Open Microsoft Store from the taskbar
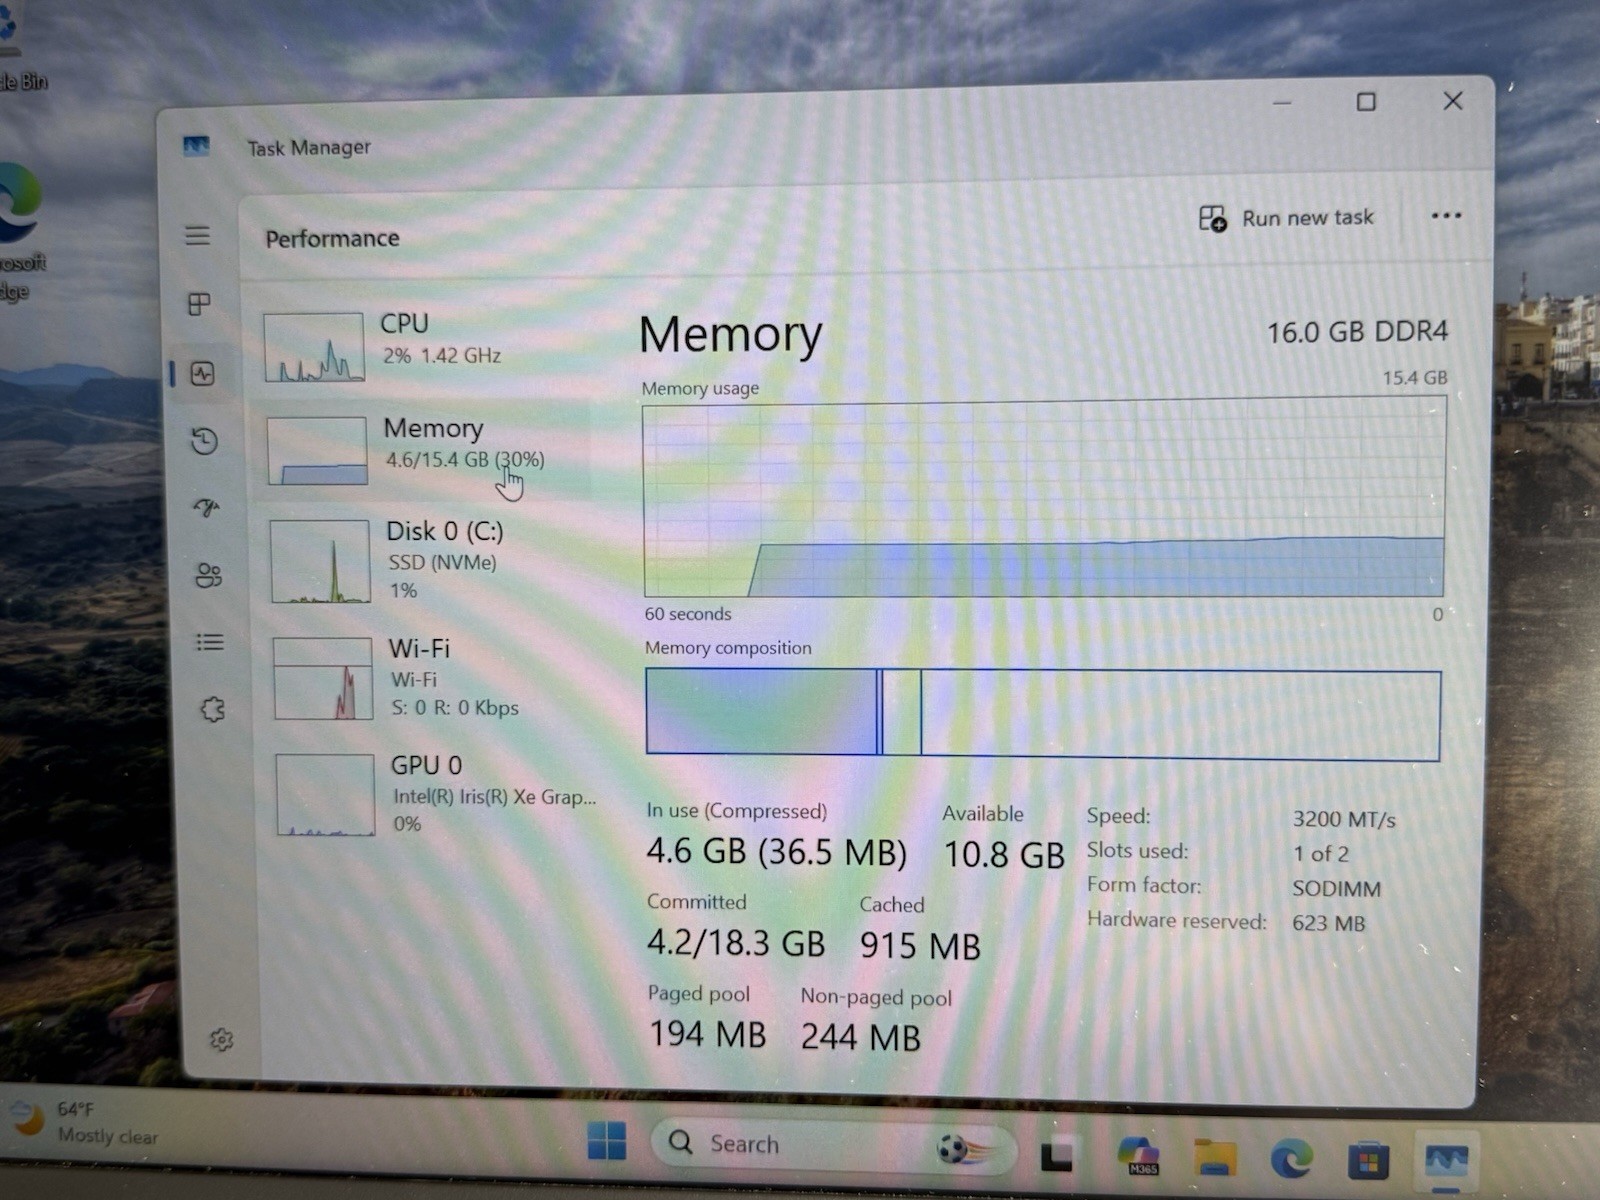1600x1200 pixels. tap(1368, 1161)
